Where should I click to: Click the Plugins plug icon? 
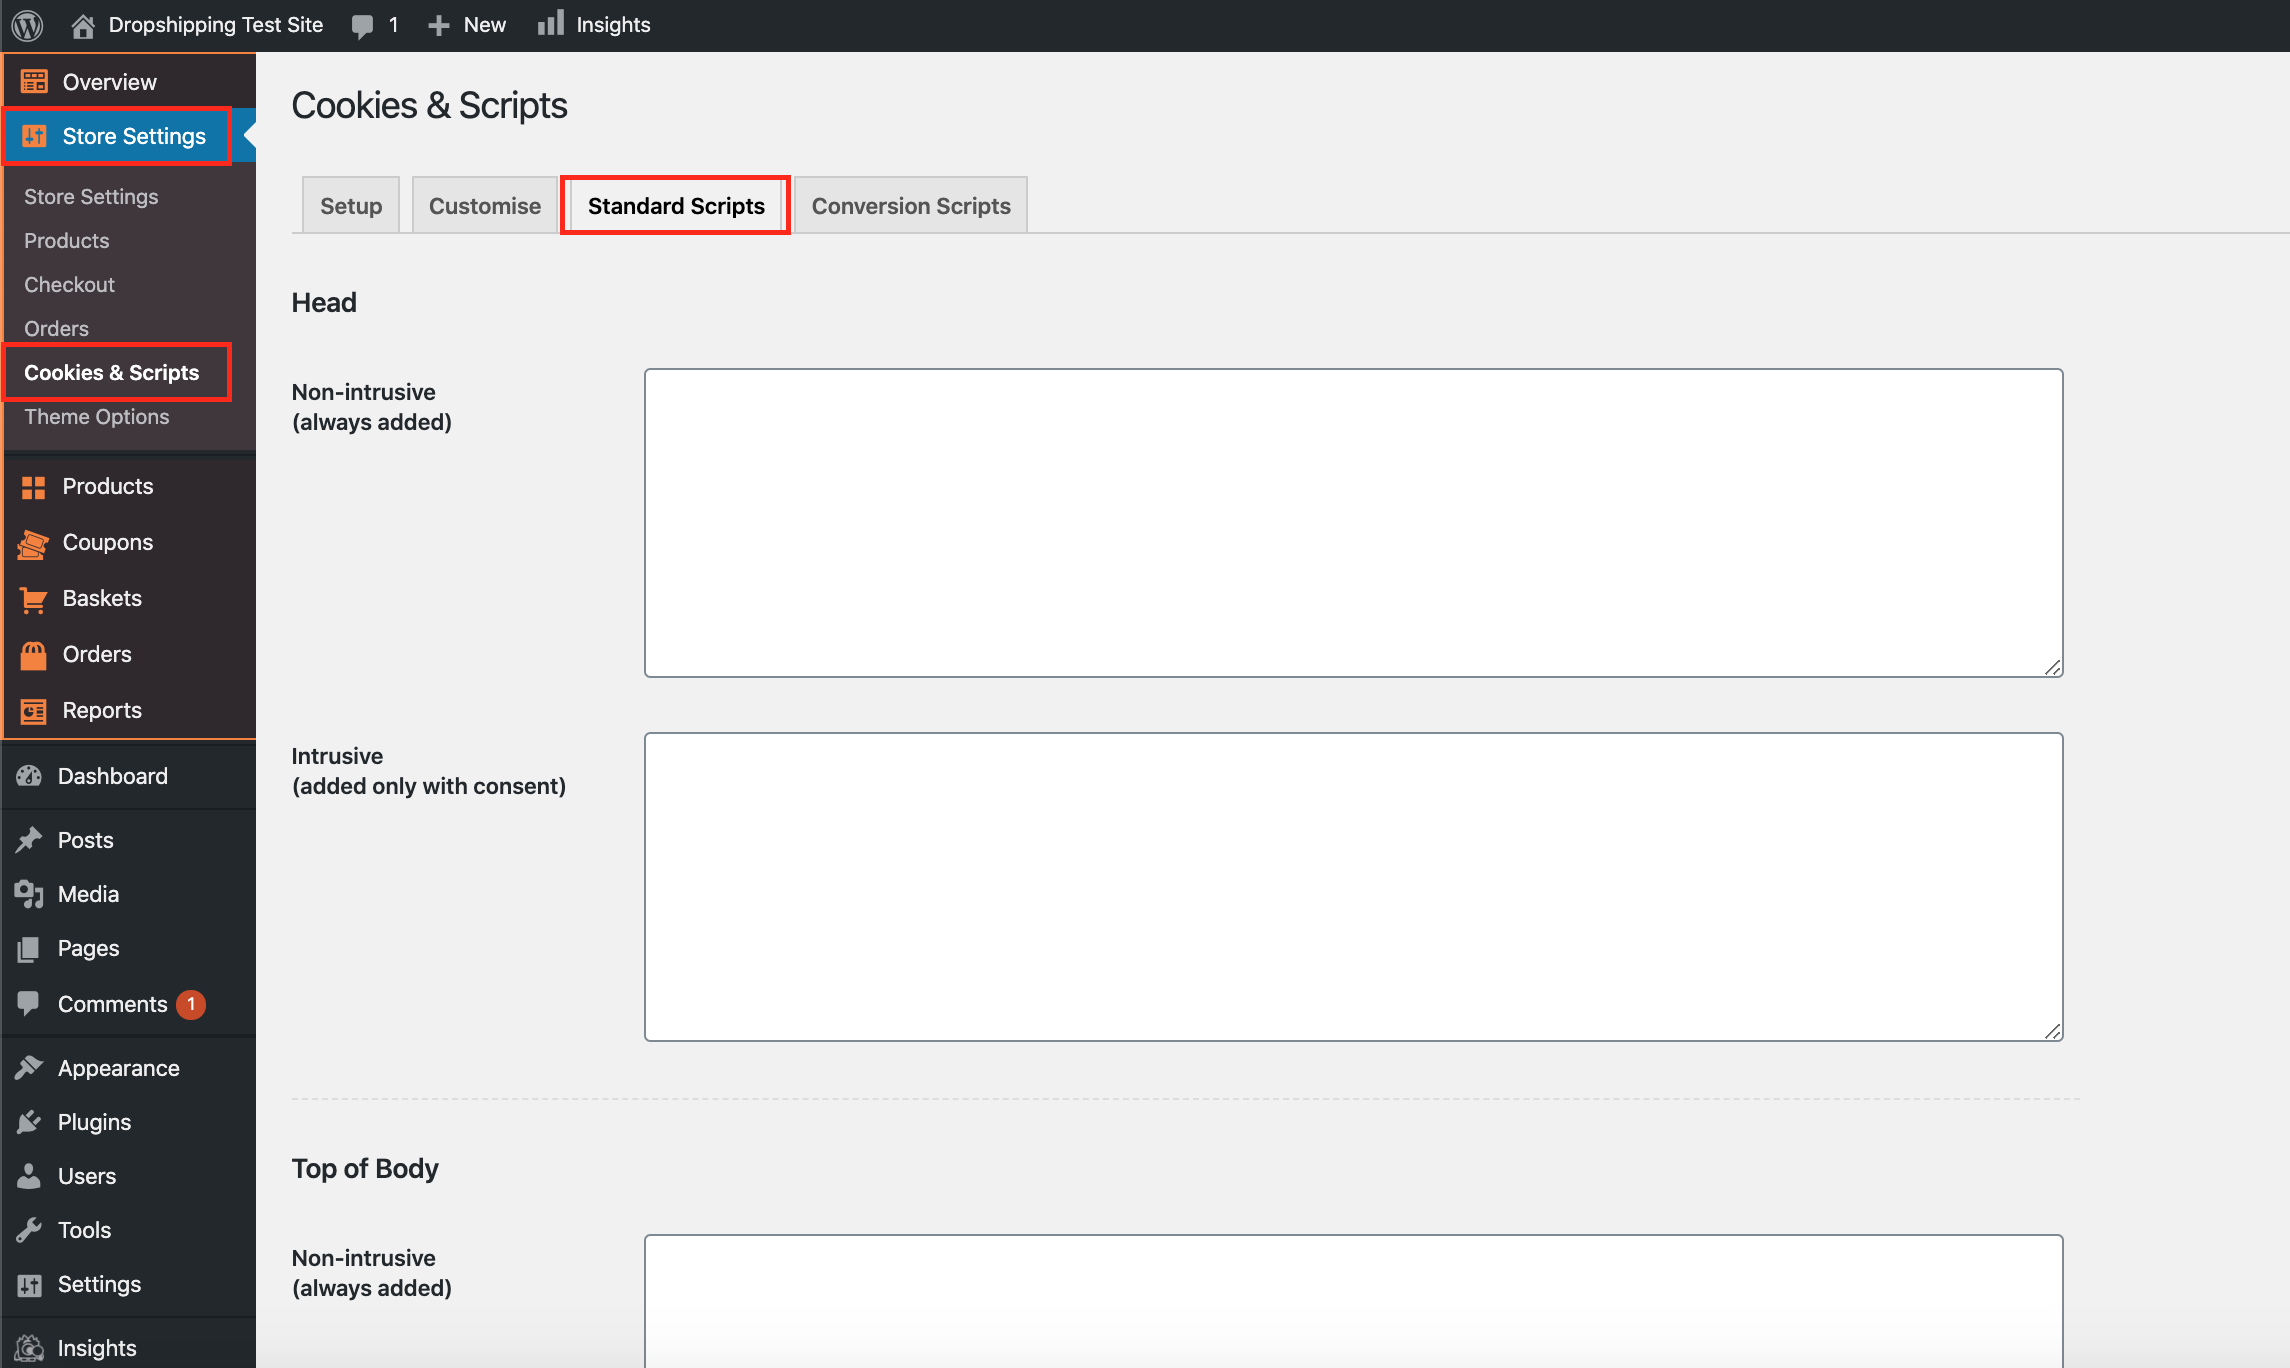[29, 1122]
